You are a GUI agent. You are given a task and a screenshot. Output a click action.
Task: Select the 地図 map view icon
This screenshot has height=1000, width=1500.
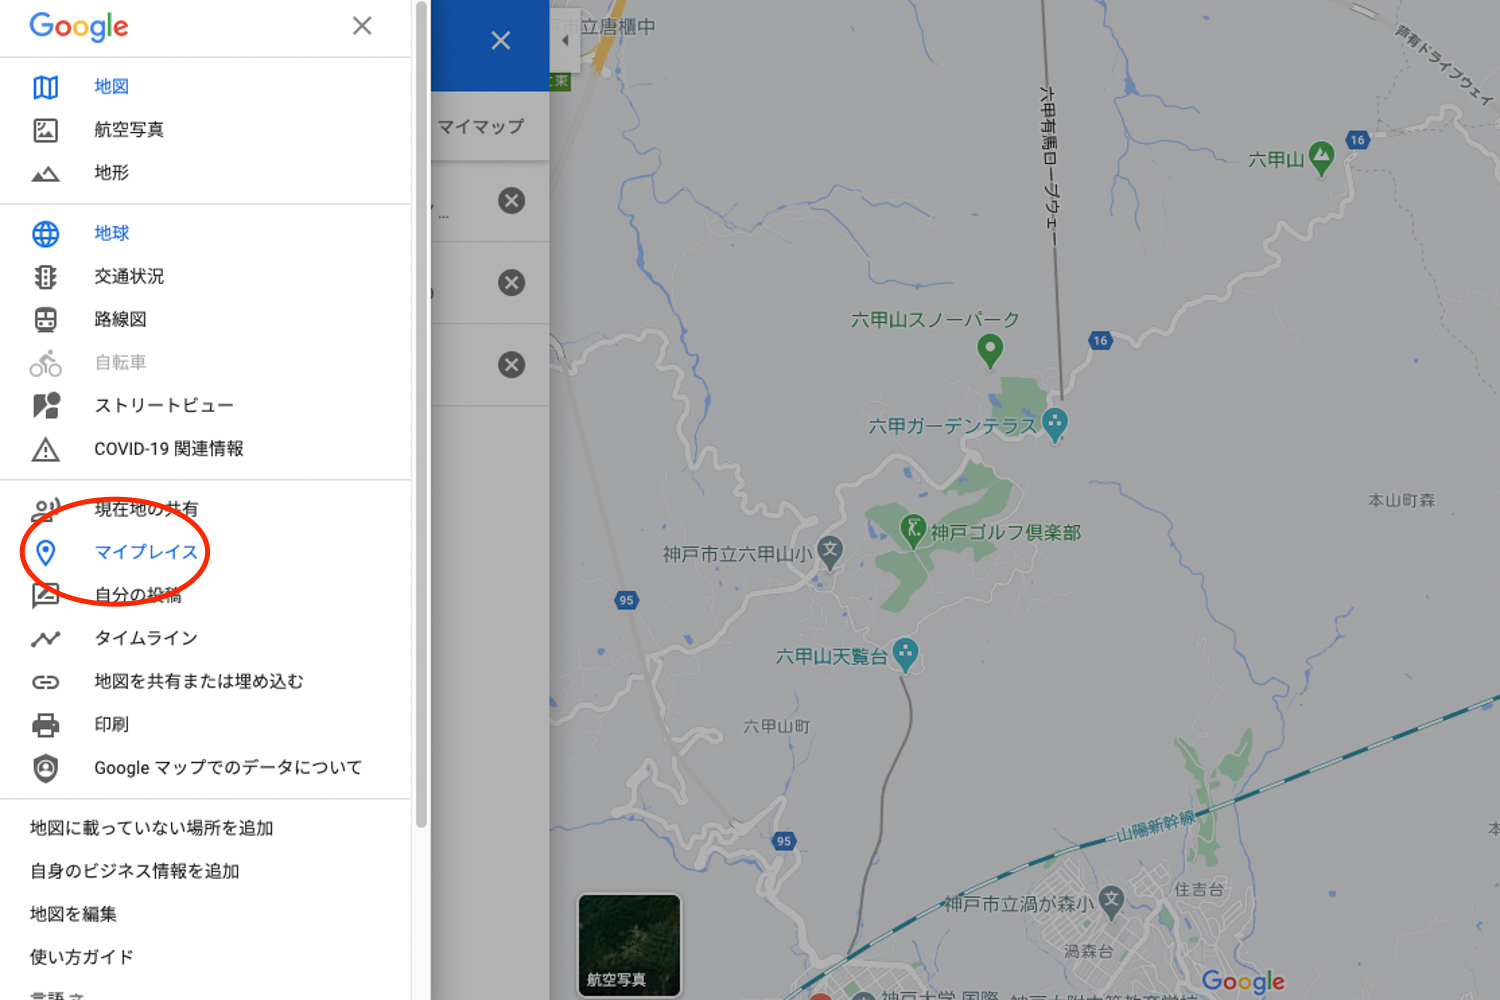click(x=45, y=87)
